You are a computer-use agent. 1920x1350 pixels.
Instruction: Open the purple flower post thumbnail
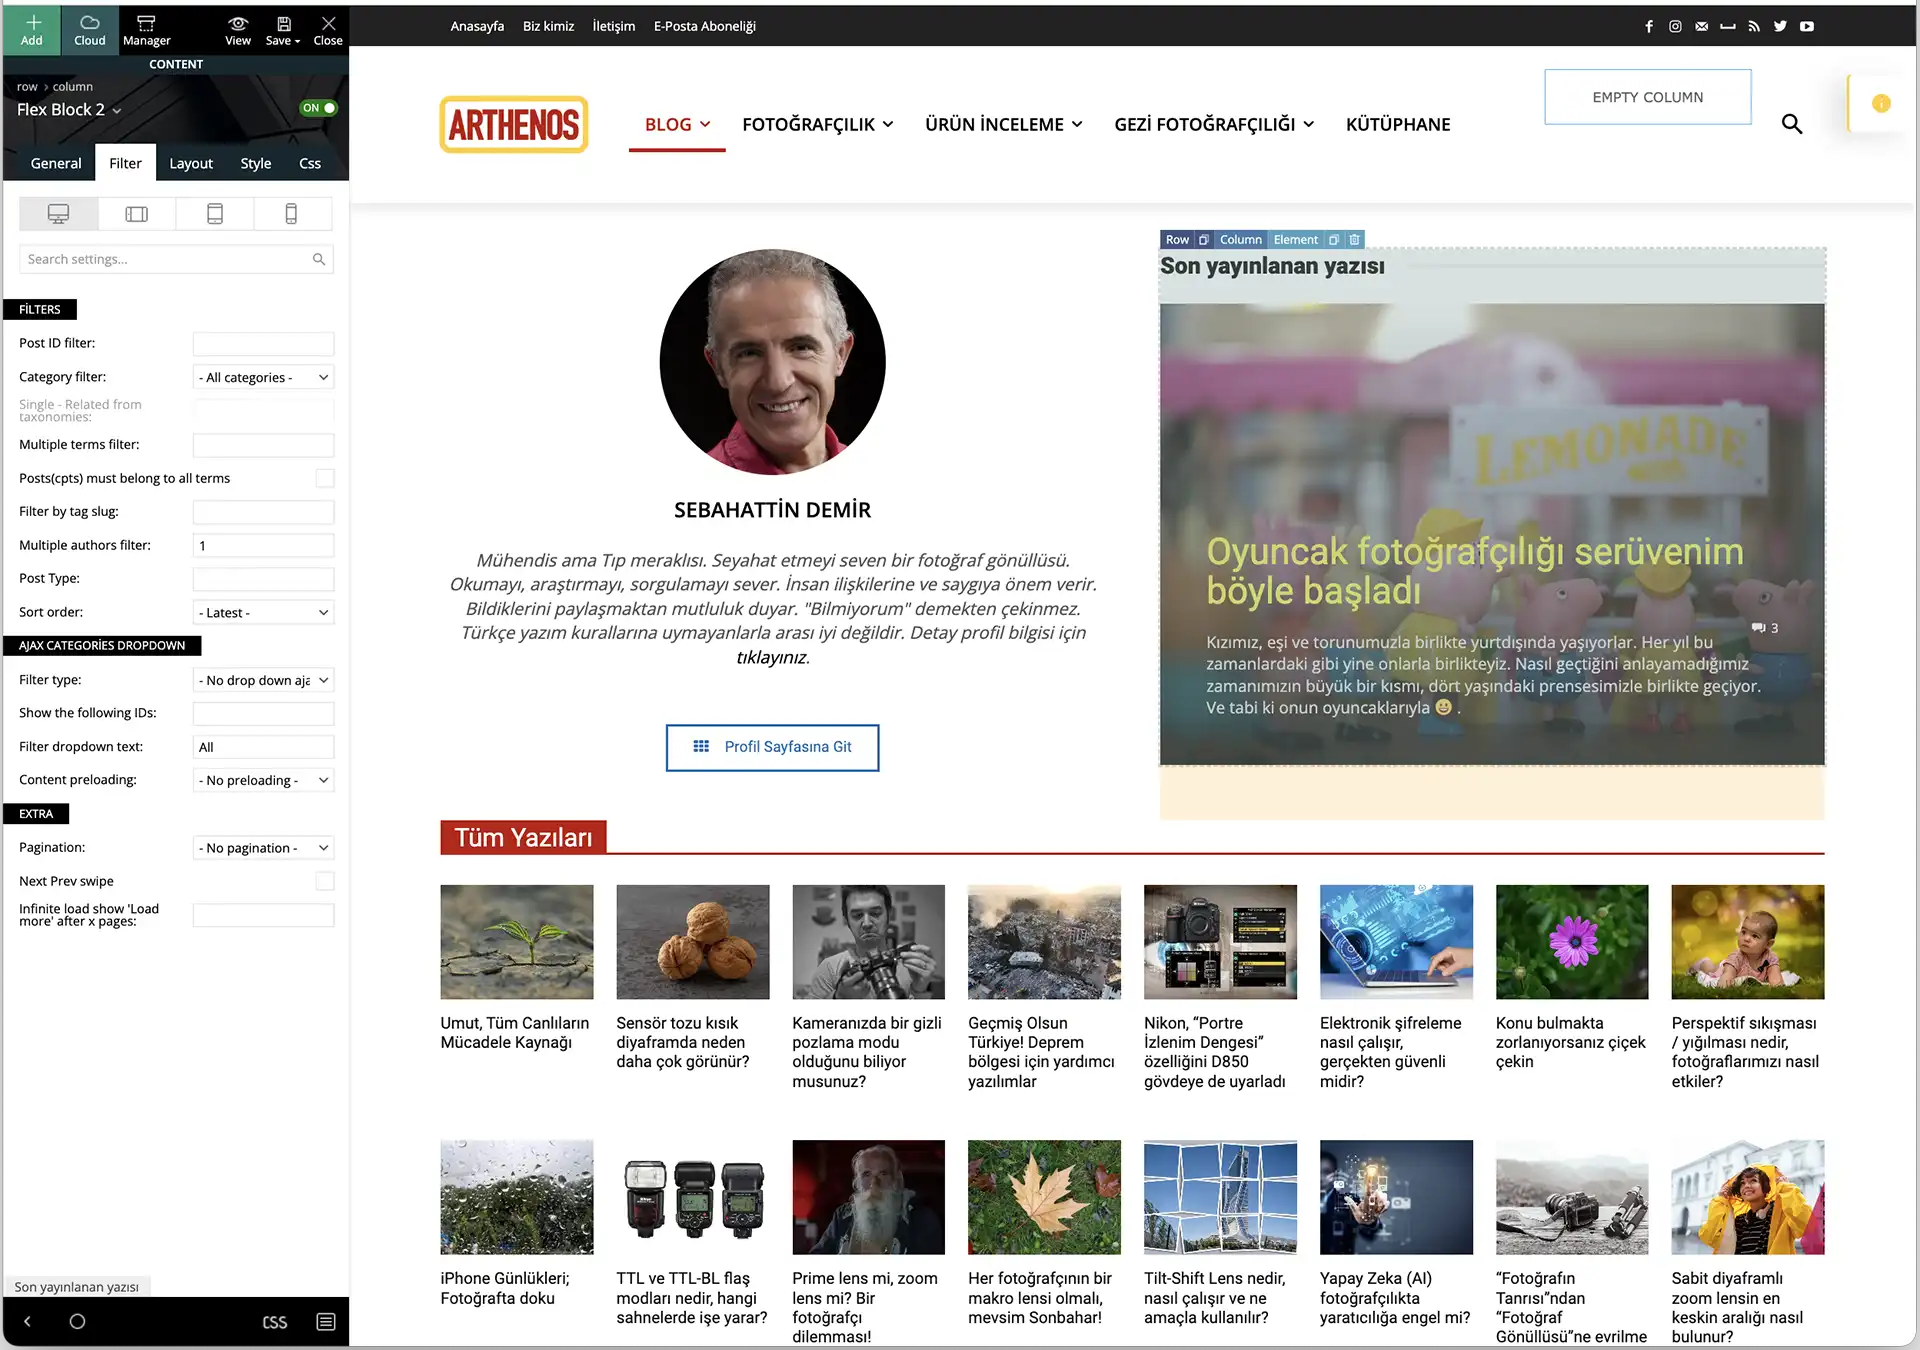tap(1572, 942)
